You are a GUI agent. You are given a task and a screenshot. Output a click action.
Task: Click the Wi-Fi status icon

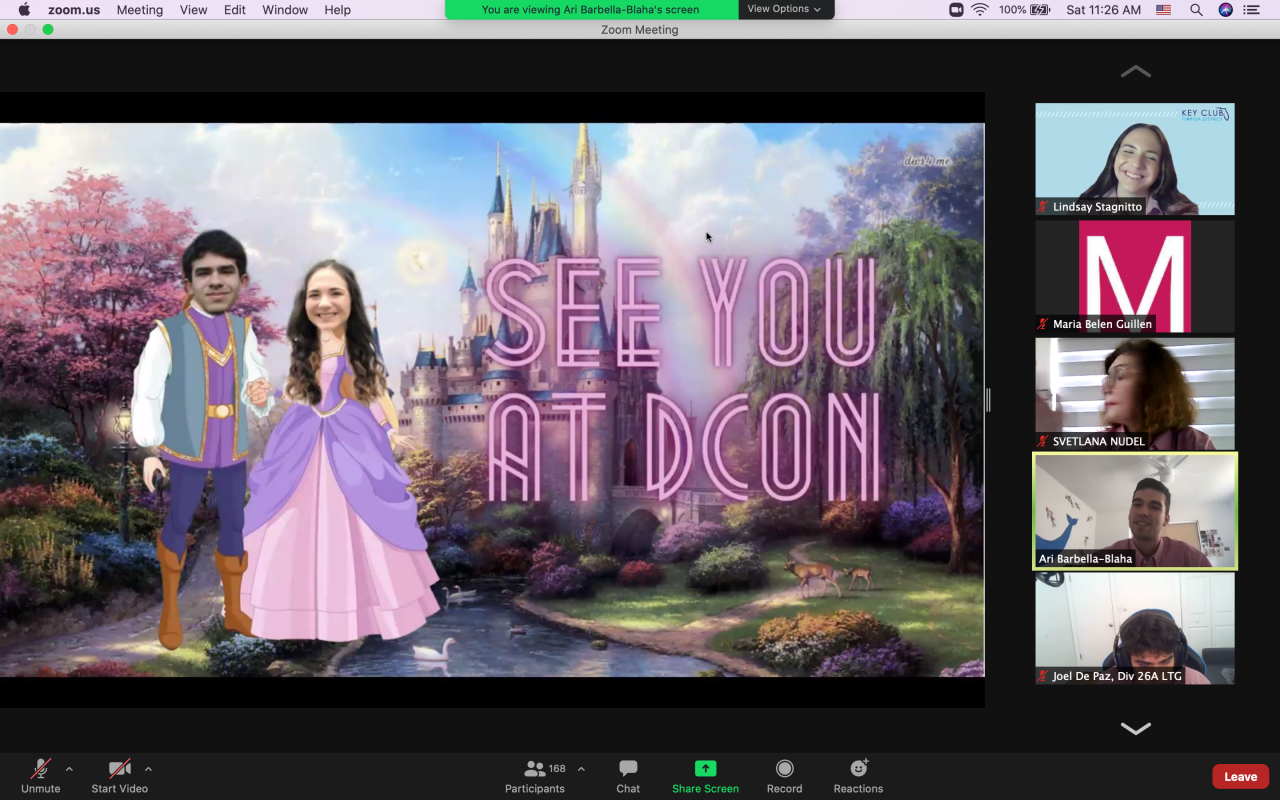980,10
